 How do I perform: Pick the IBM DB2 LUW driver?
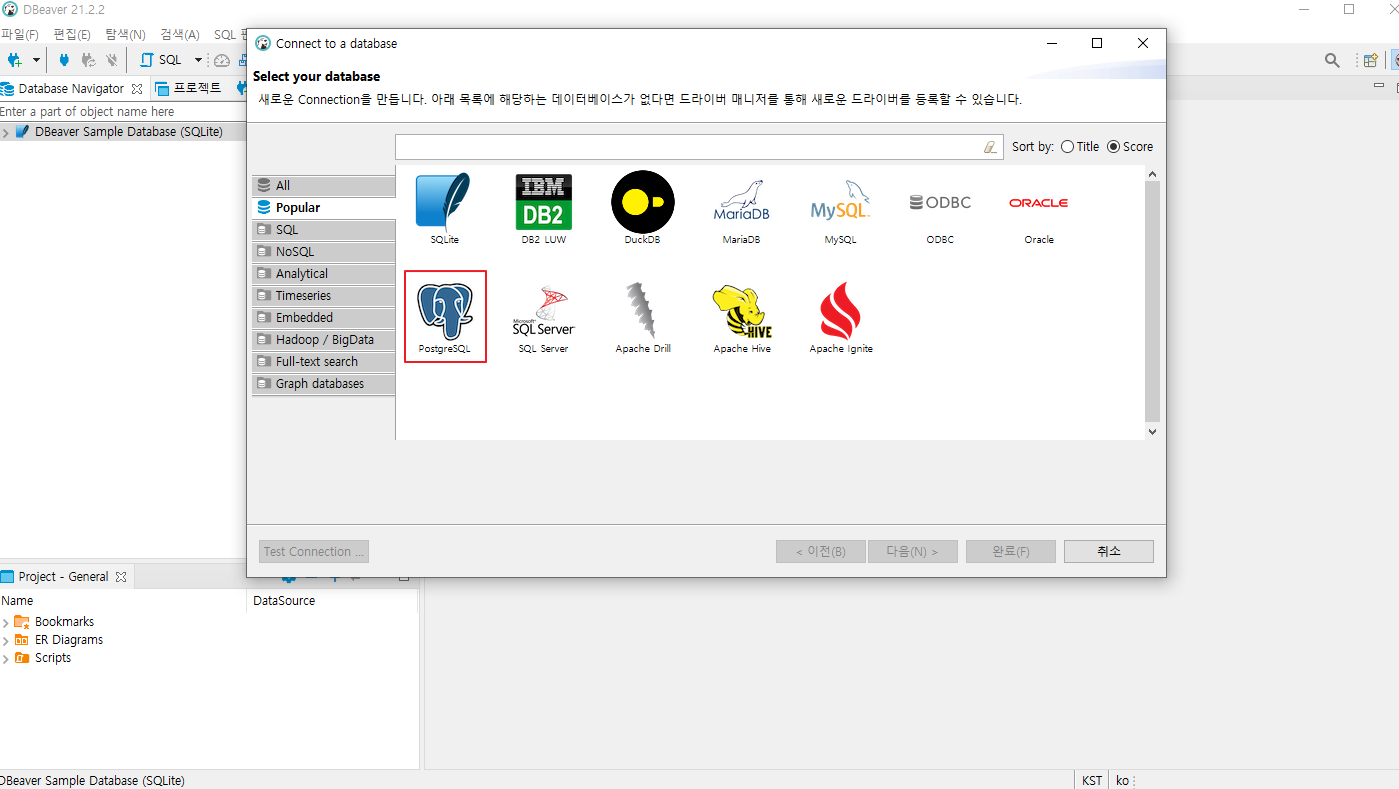click(x=544, y=209)
